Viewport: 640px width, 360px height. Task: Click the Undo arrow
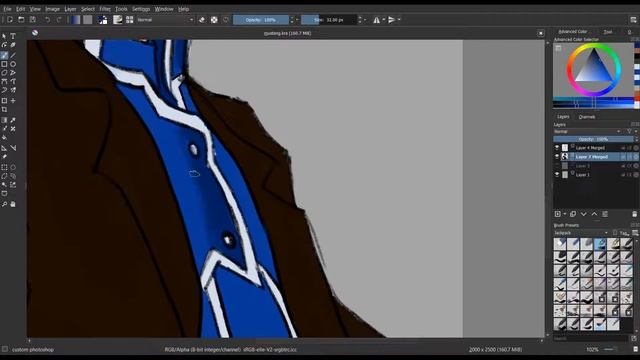48,20
